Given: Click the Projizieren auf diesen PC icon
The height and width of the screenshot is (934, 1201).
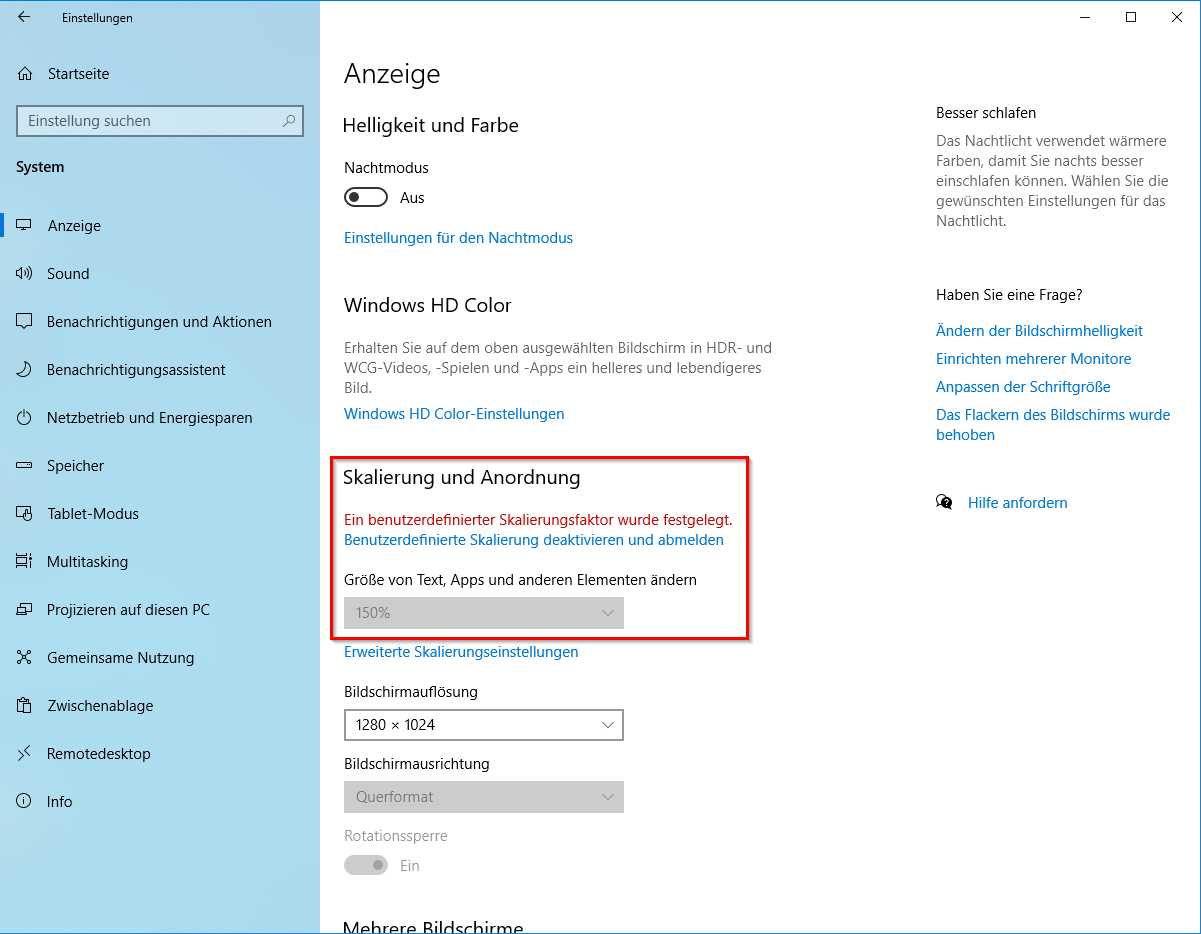Looking at the screenshot, I should 25,610.
